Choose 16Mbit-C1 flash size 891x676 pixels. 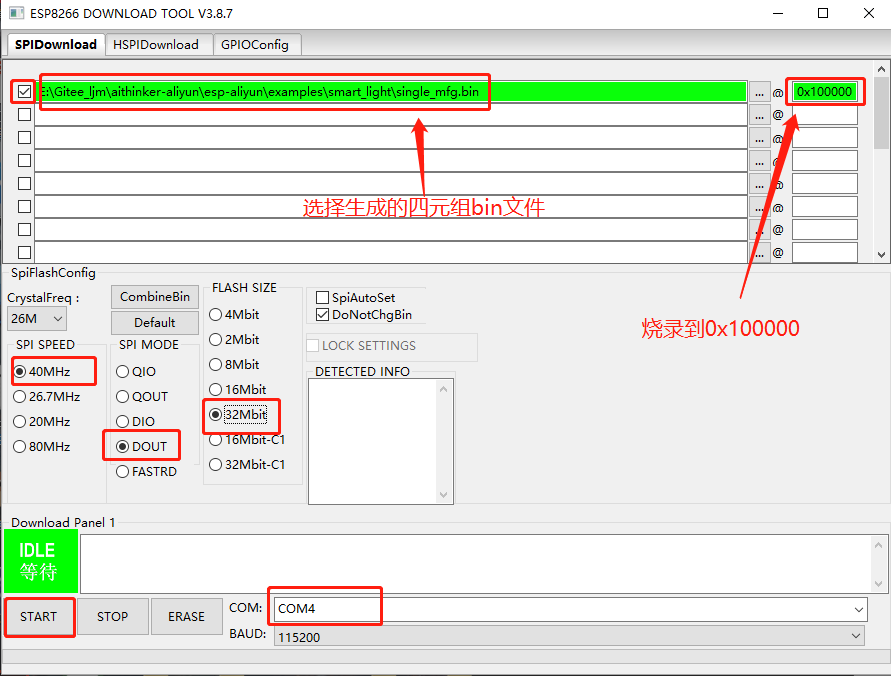[247, 440]
